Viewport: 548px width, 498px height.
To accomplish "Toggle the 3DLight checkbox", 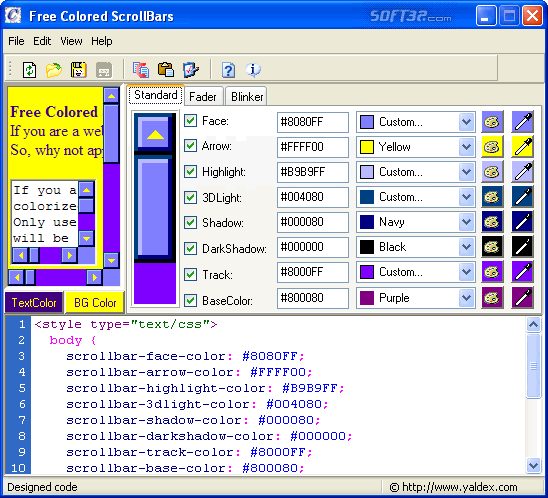I will coord(190,197).
